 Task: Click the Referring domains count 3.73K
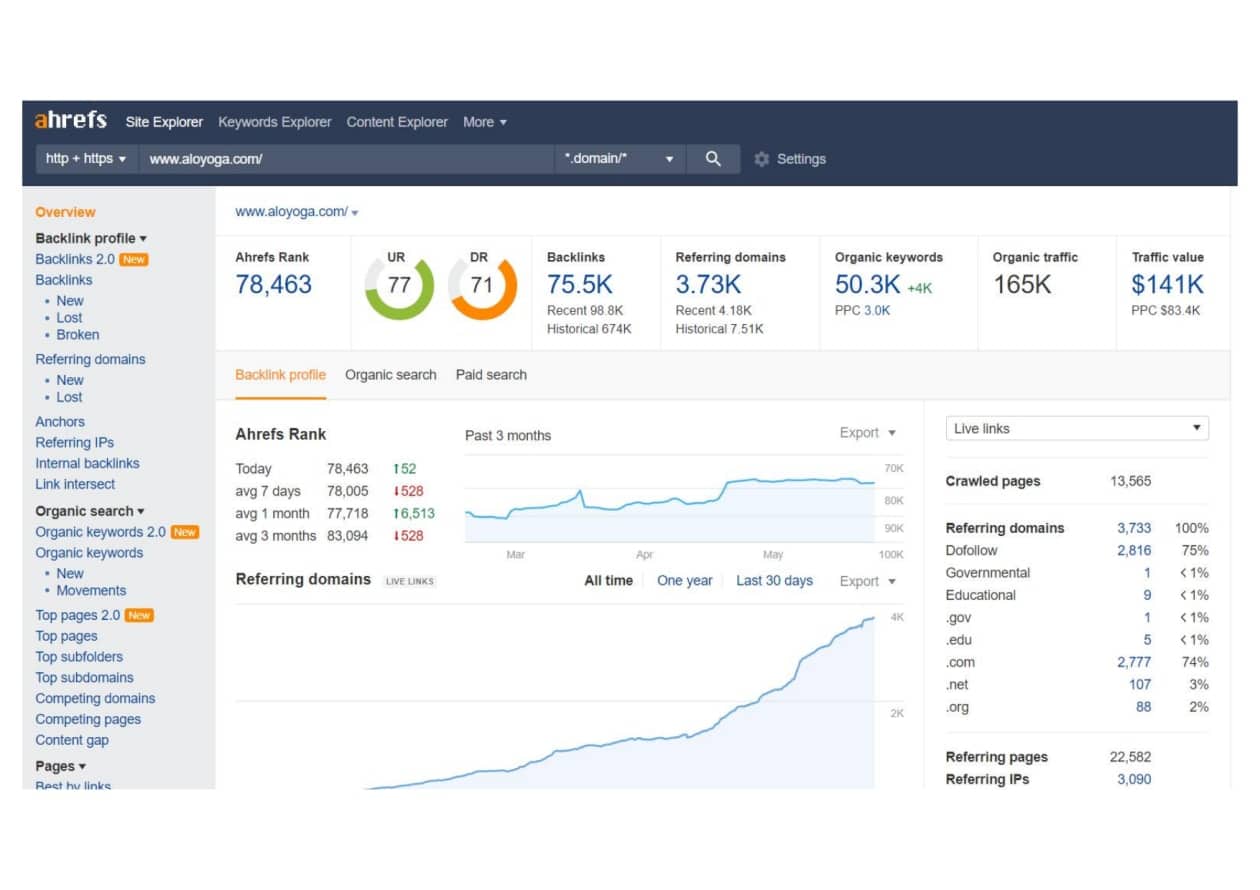(709, 285)
